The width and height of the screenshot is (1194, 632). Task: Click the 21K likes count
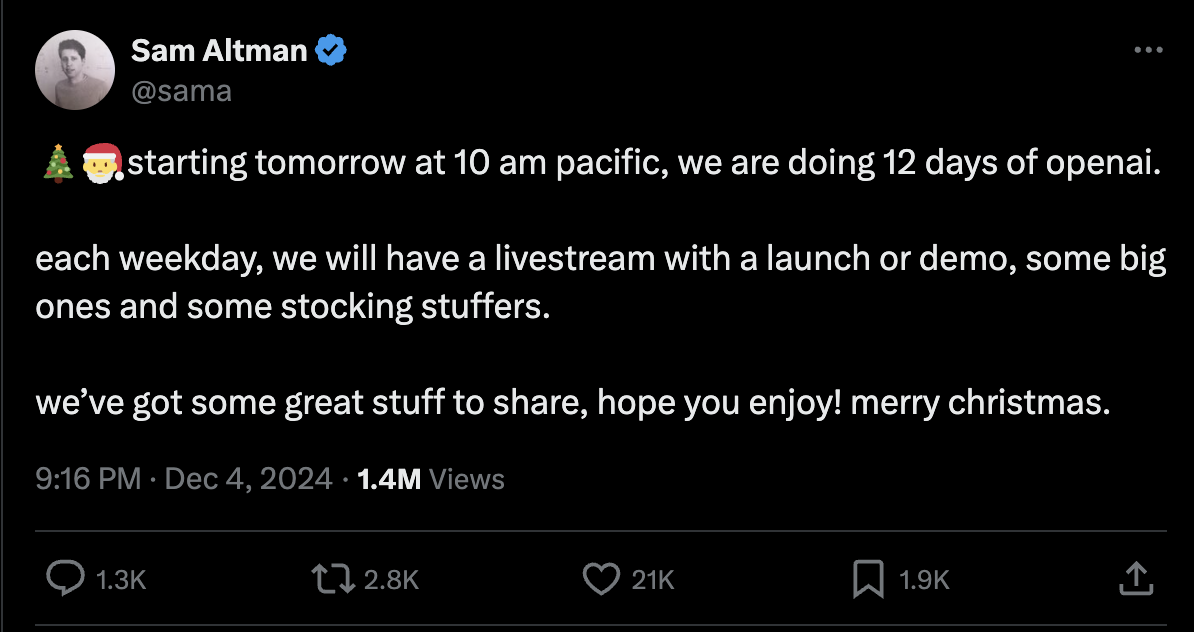click(653, 579)
